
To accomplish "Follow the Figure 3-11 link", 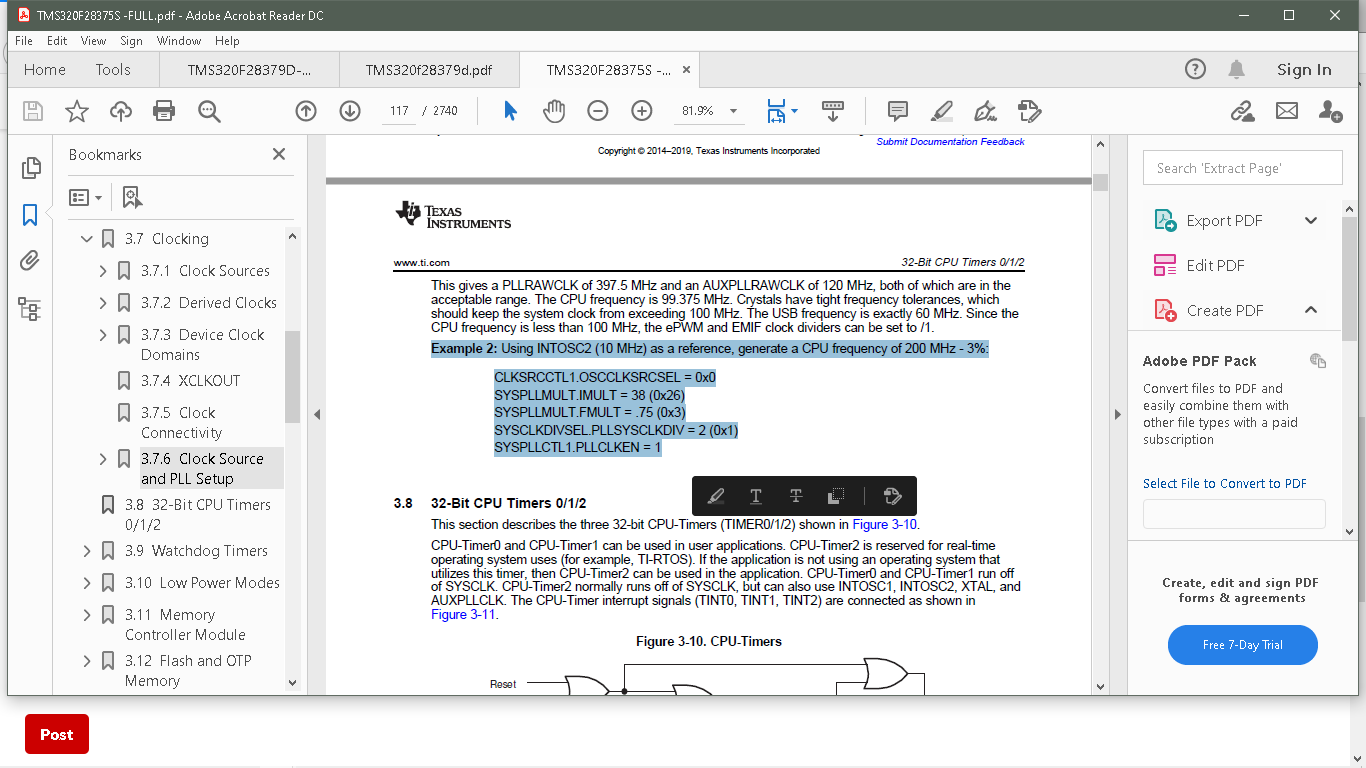I will tap(463, 615).
